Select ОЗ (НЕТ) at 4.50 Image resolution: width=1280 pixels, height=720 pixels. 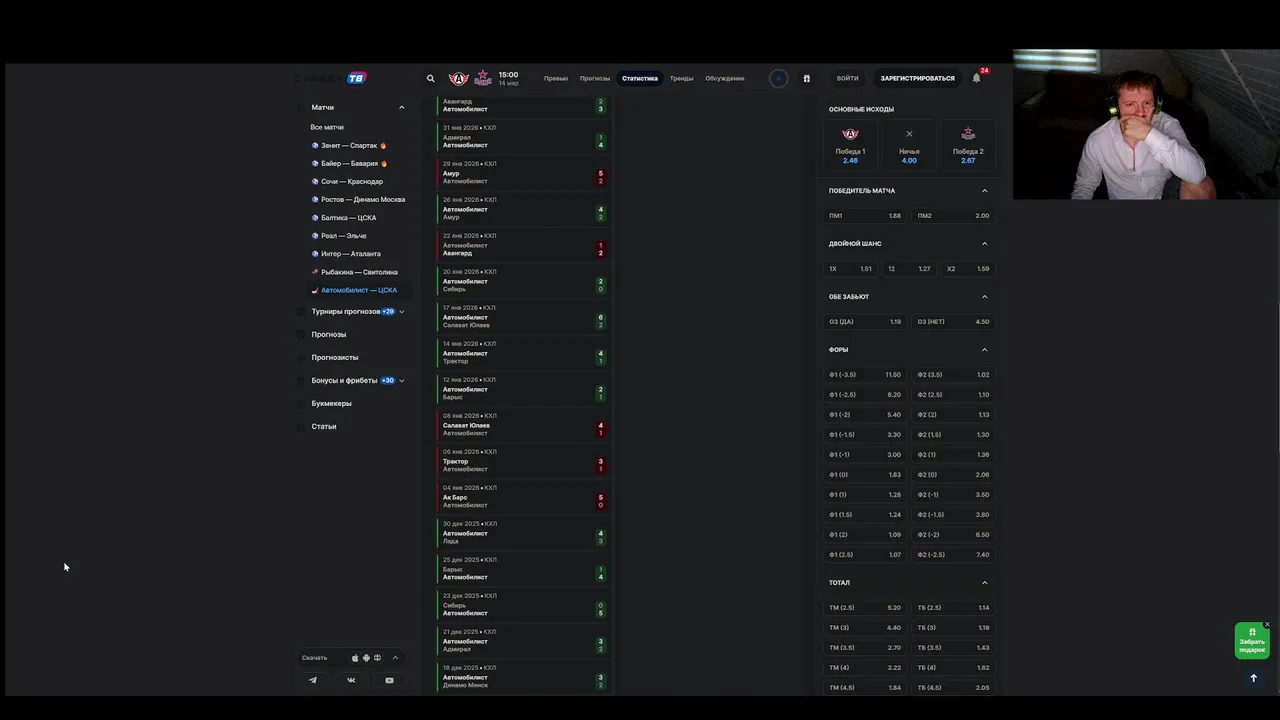point(954,321)
